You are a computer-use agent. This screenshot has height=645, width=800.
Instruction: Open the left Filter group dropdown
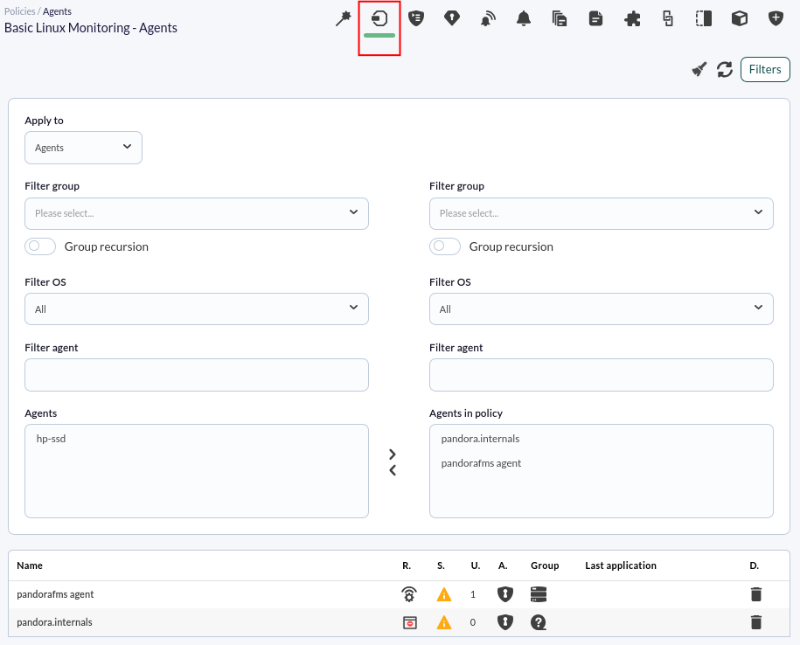pyautogui.click(x=196, y=213)
